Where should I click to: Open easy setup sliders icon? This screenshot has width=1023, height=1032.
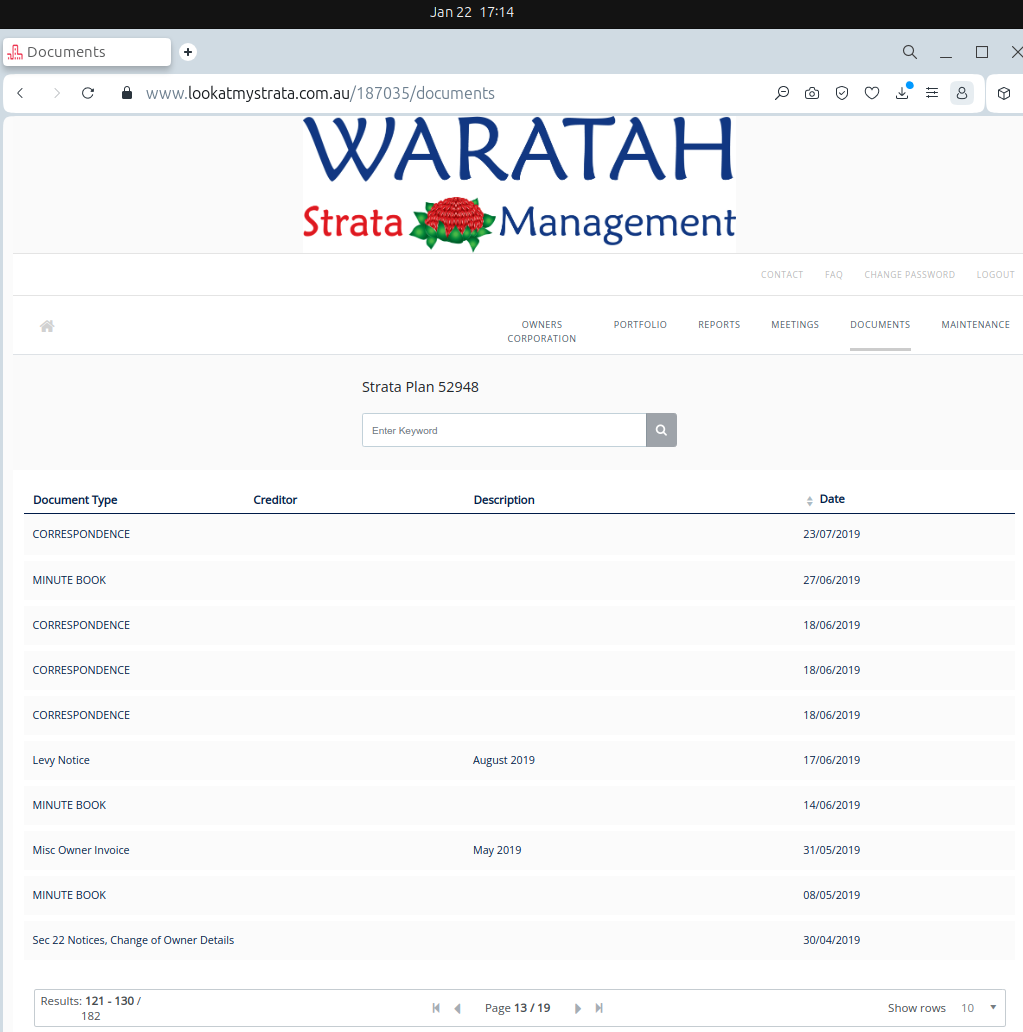coord(931,93)
